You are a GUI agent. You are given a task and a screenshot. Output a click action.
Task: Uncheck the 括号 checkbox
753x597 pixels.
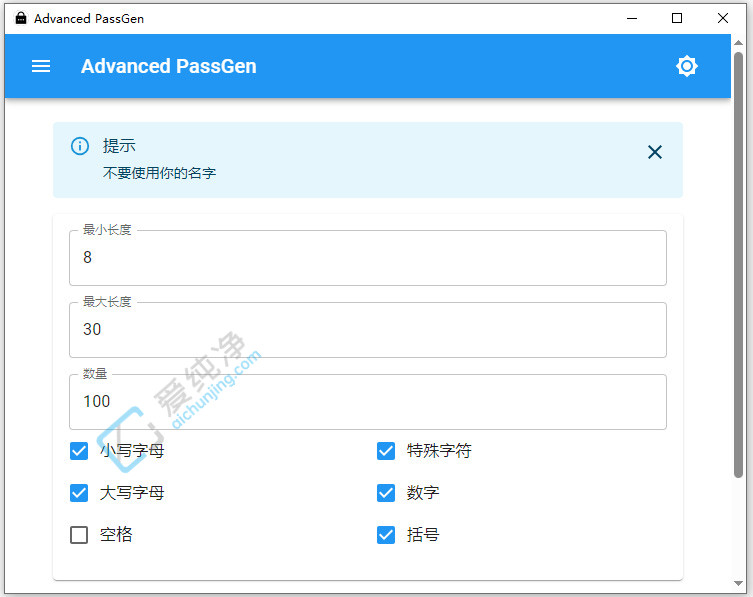(x=386, y=535)
